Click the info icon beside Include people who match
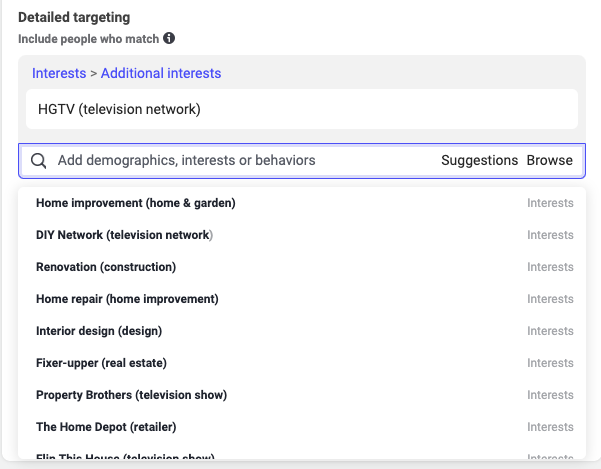The height and width of the screenshot is (469, 601). [x=169, y=38]
